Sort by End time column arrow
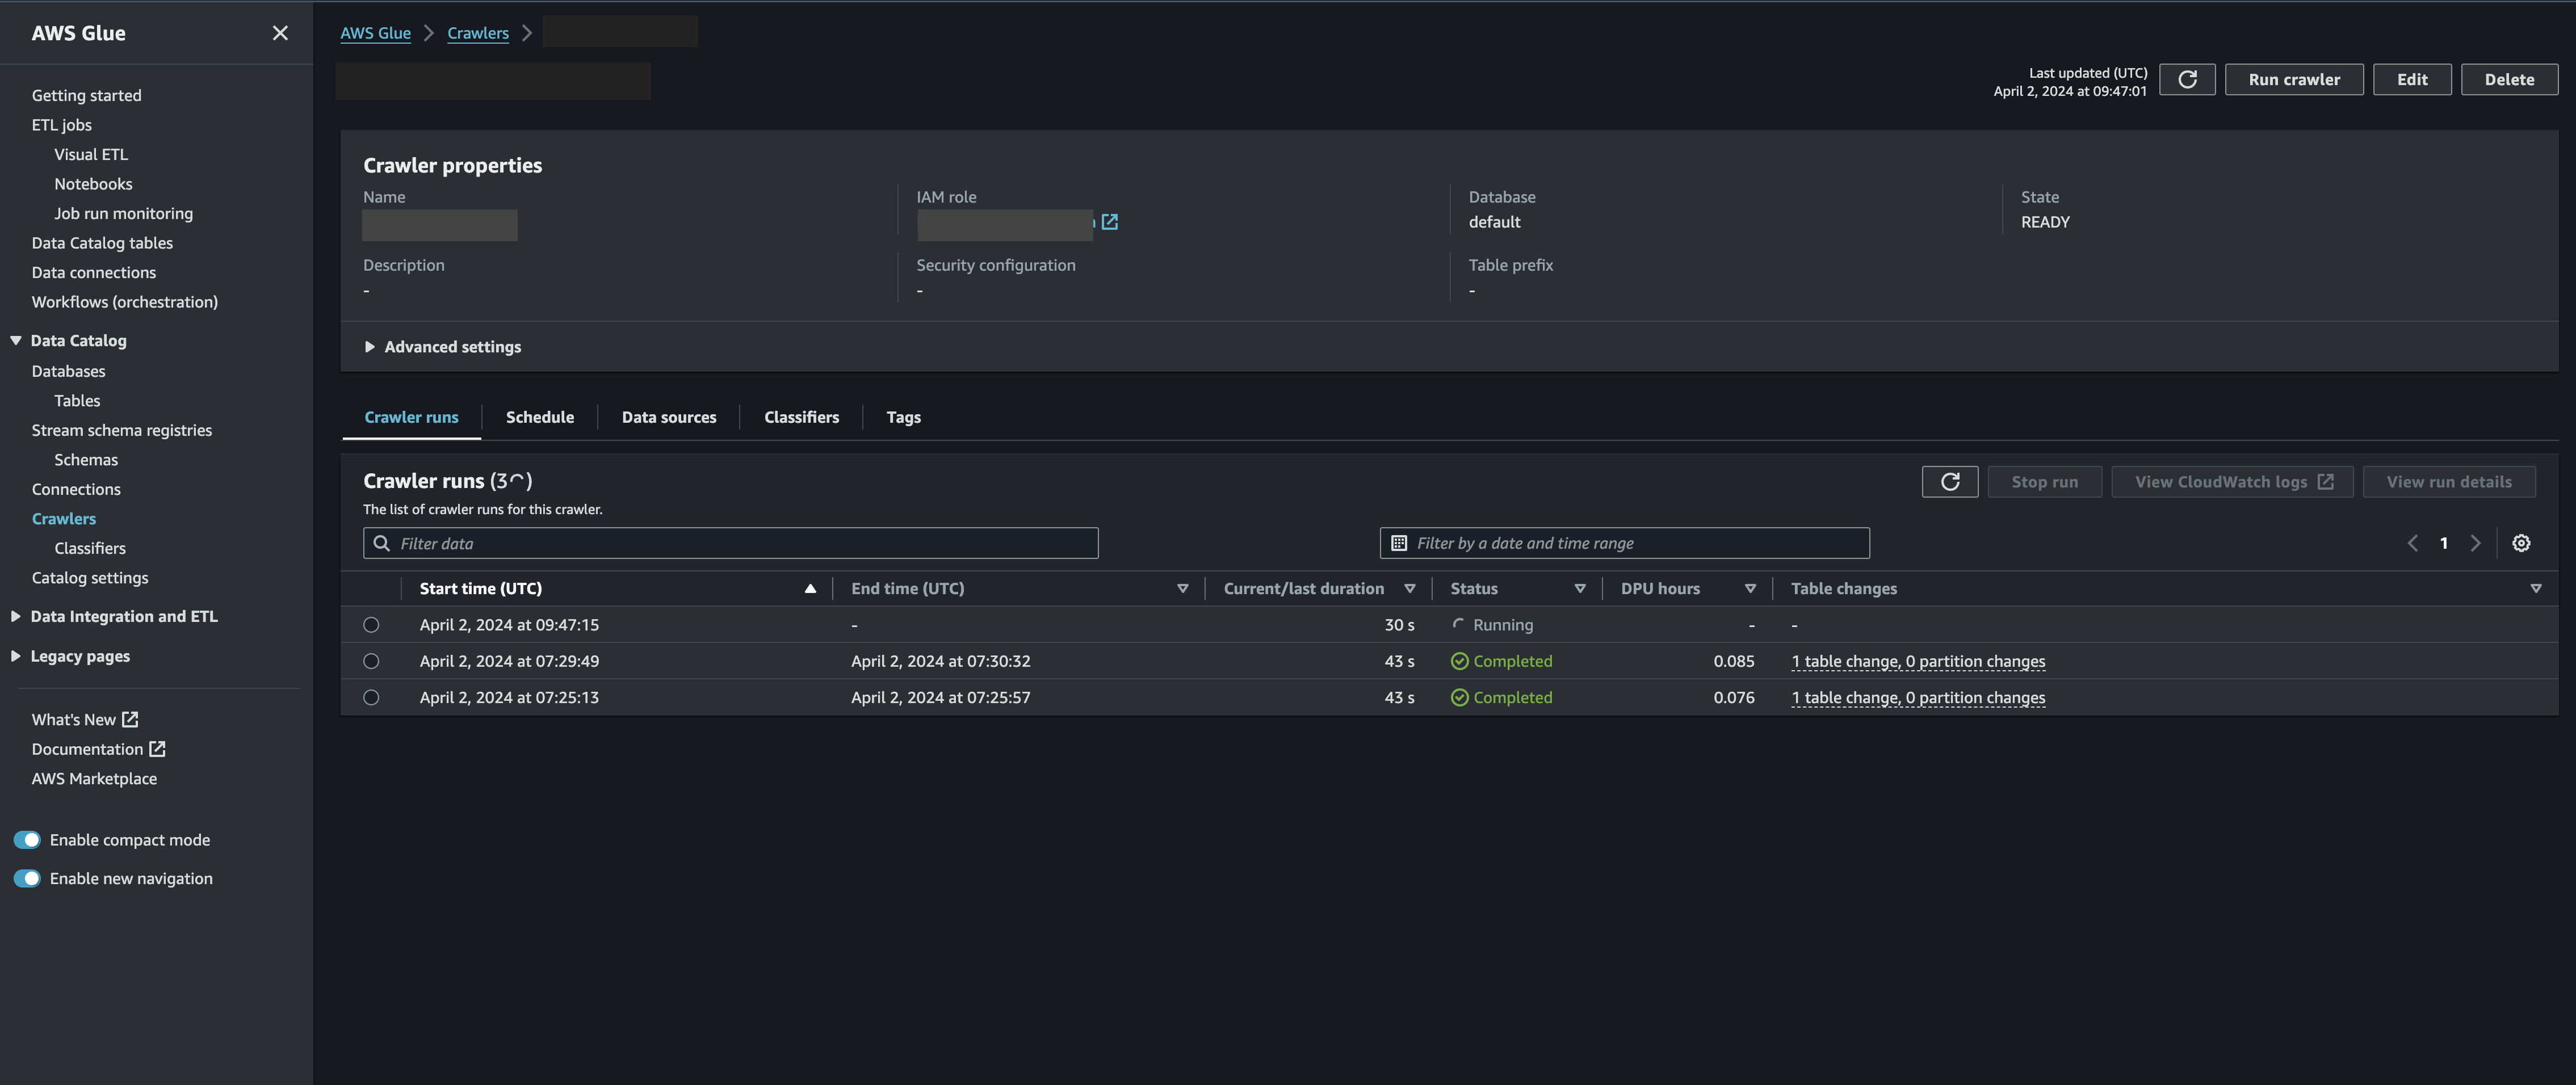Image resolution: width=2576 pixels, height=1085 pixels. click(x=1182, y=589)
